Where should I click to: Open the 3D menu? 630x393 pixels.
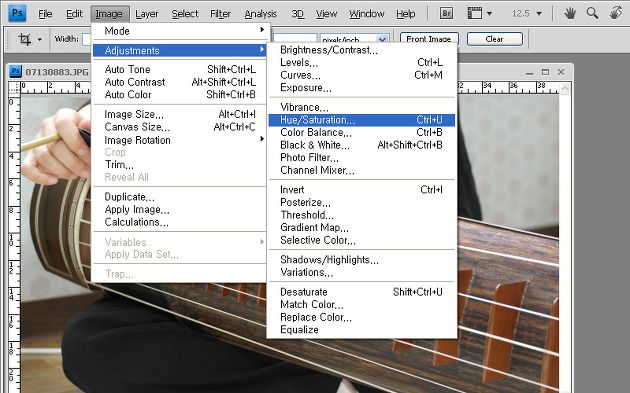click(297, 14)
